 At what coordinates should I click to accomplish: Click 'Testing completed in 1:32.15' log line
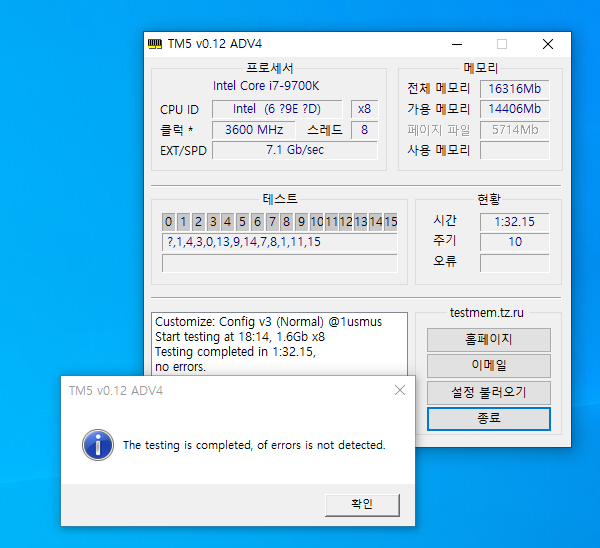tap(235, 352)
